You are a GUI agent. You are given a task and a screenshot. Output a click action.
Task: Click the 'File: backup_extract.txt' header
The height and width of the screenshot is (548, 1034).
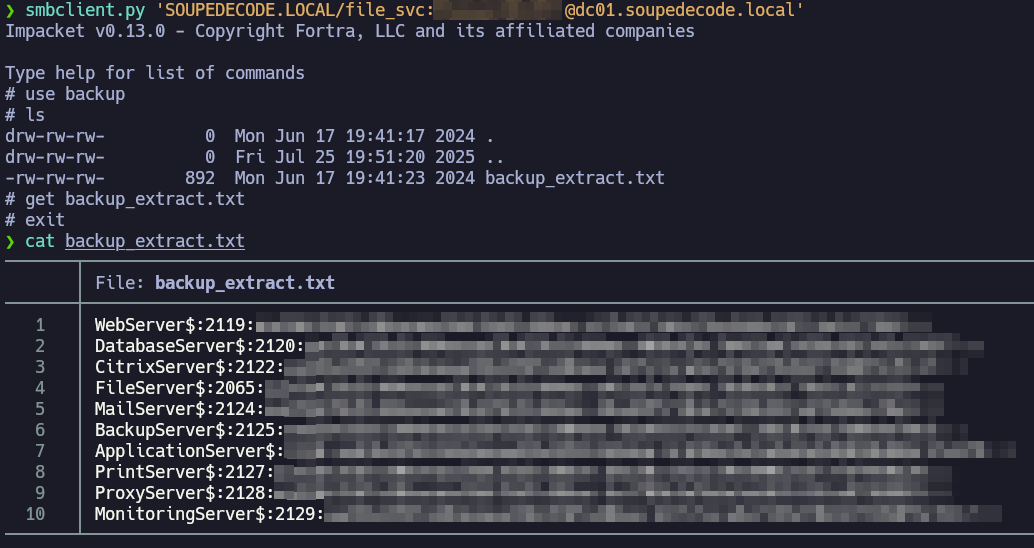click(215, 283)
